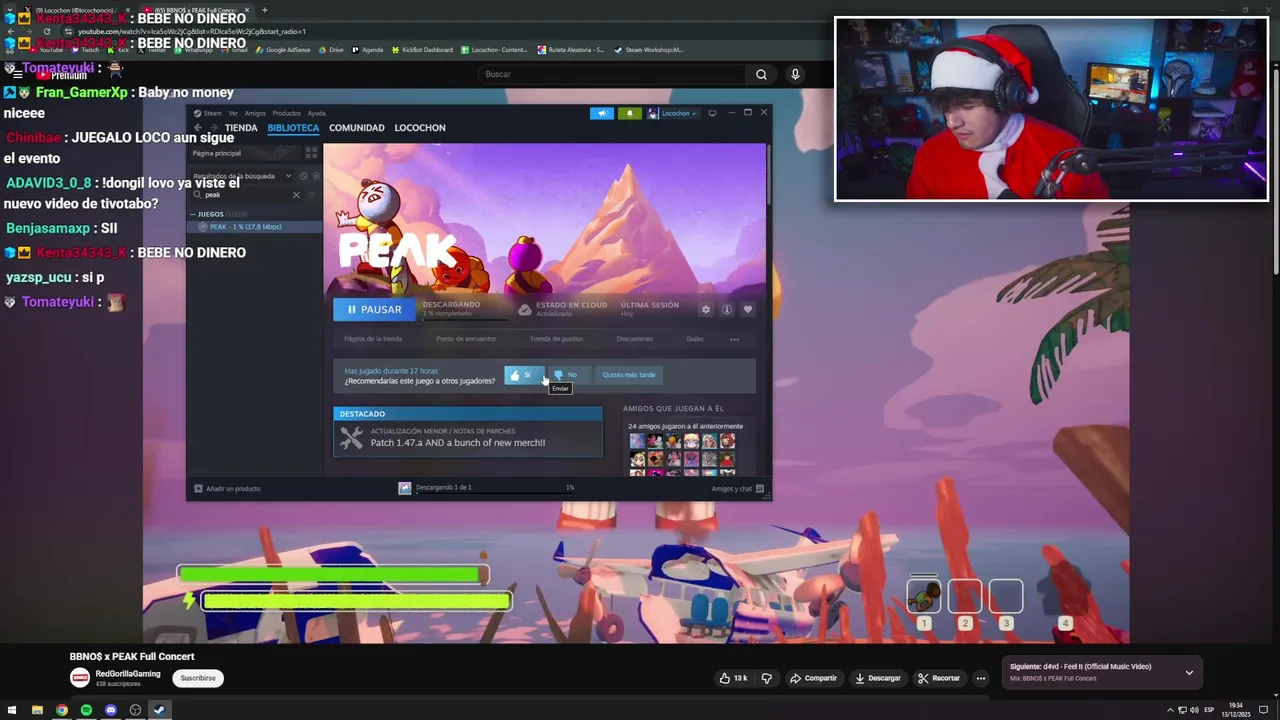Click Suscribirse to RedGorillaGaming

tap(198, 678)
